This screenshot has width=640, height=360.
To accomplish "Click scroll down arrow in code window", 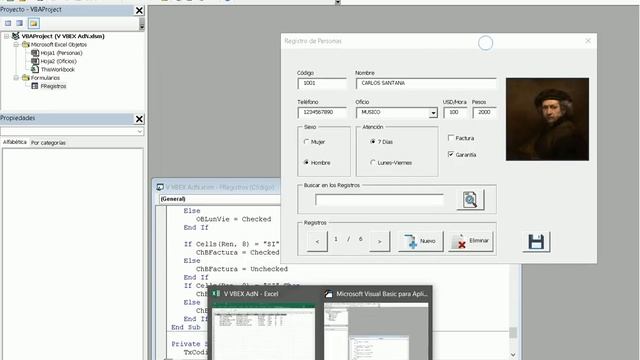I will click(x=513, y=356).
